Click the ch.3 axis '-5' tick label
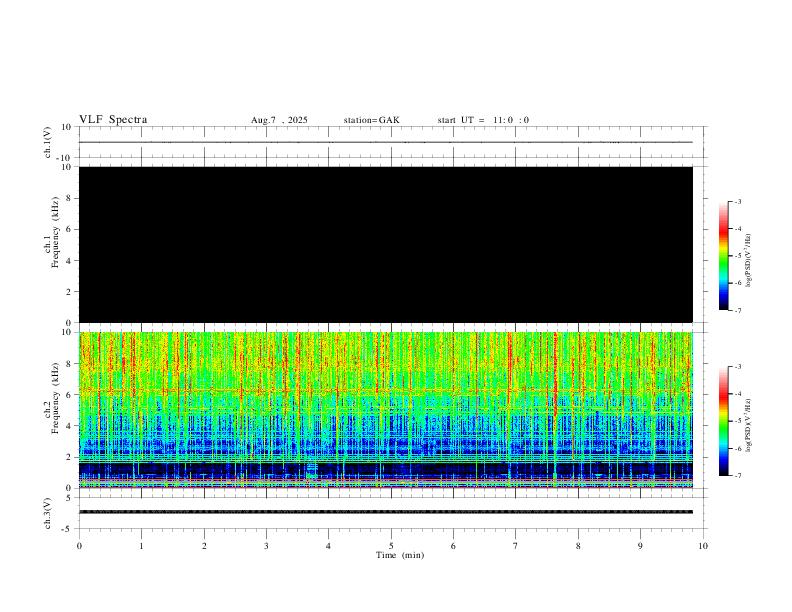The height and width of the screenshot is (612, 792). pyautogui.click(x=68, y=529)
